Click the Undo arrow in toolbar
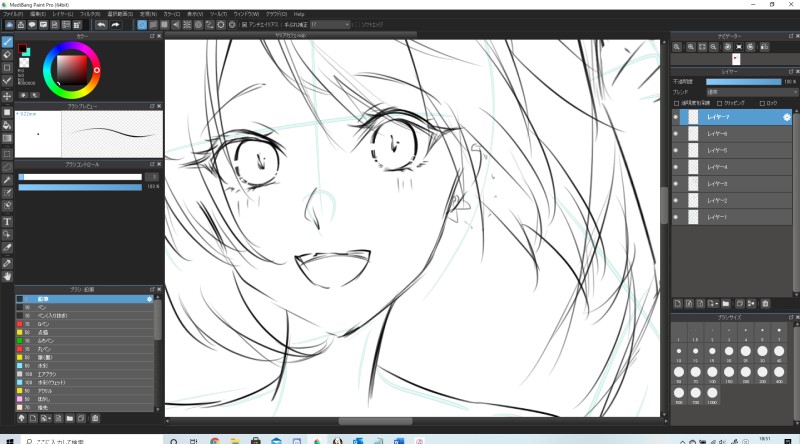The height and width of the screenshot is (444, 800). (101, 24)
